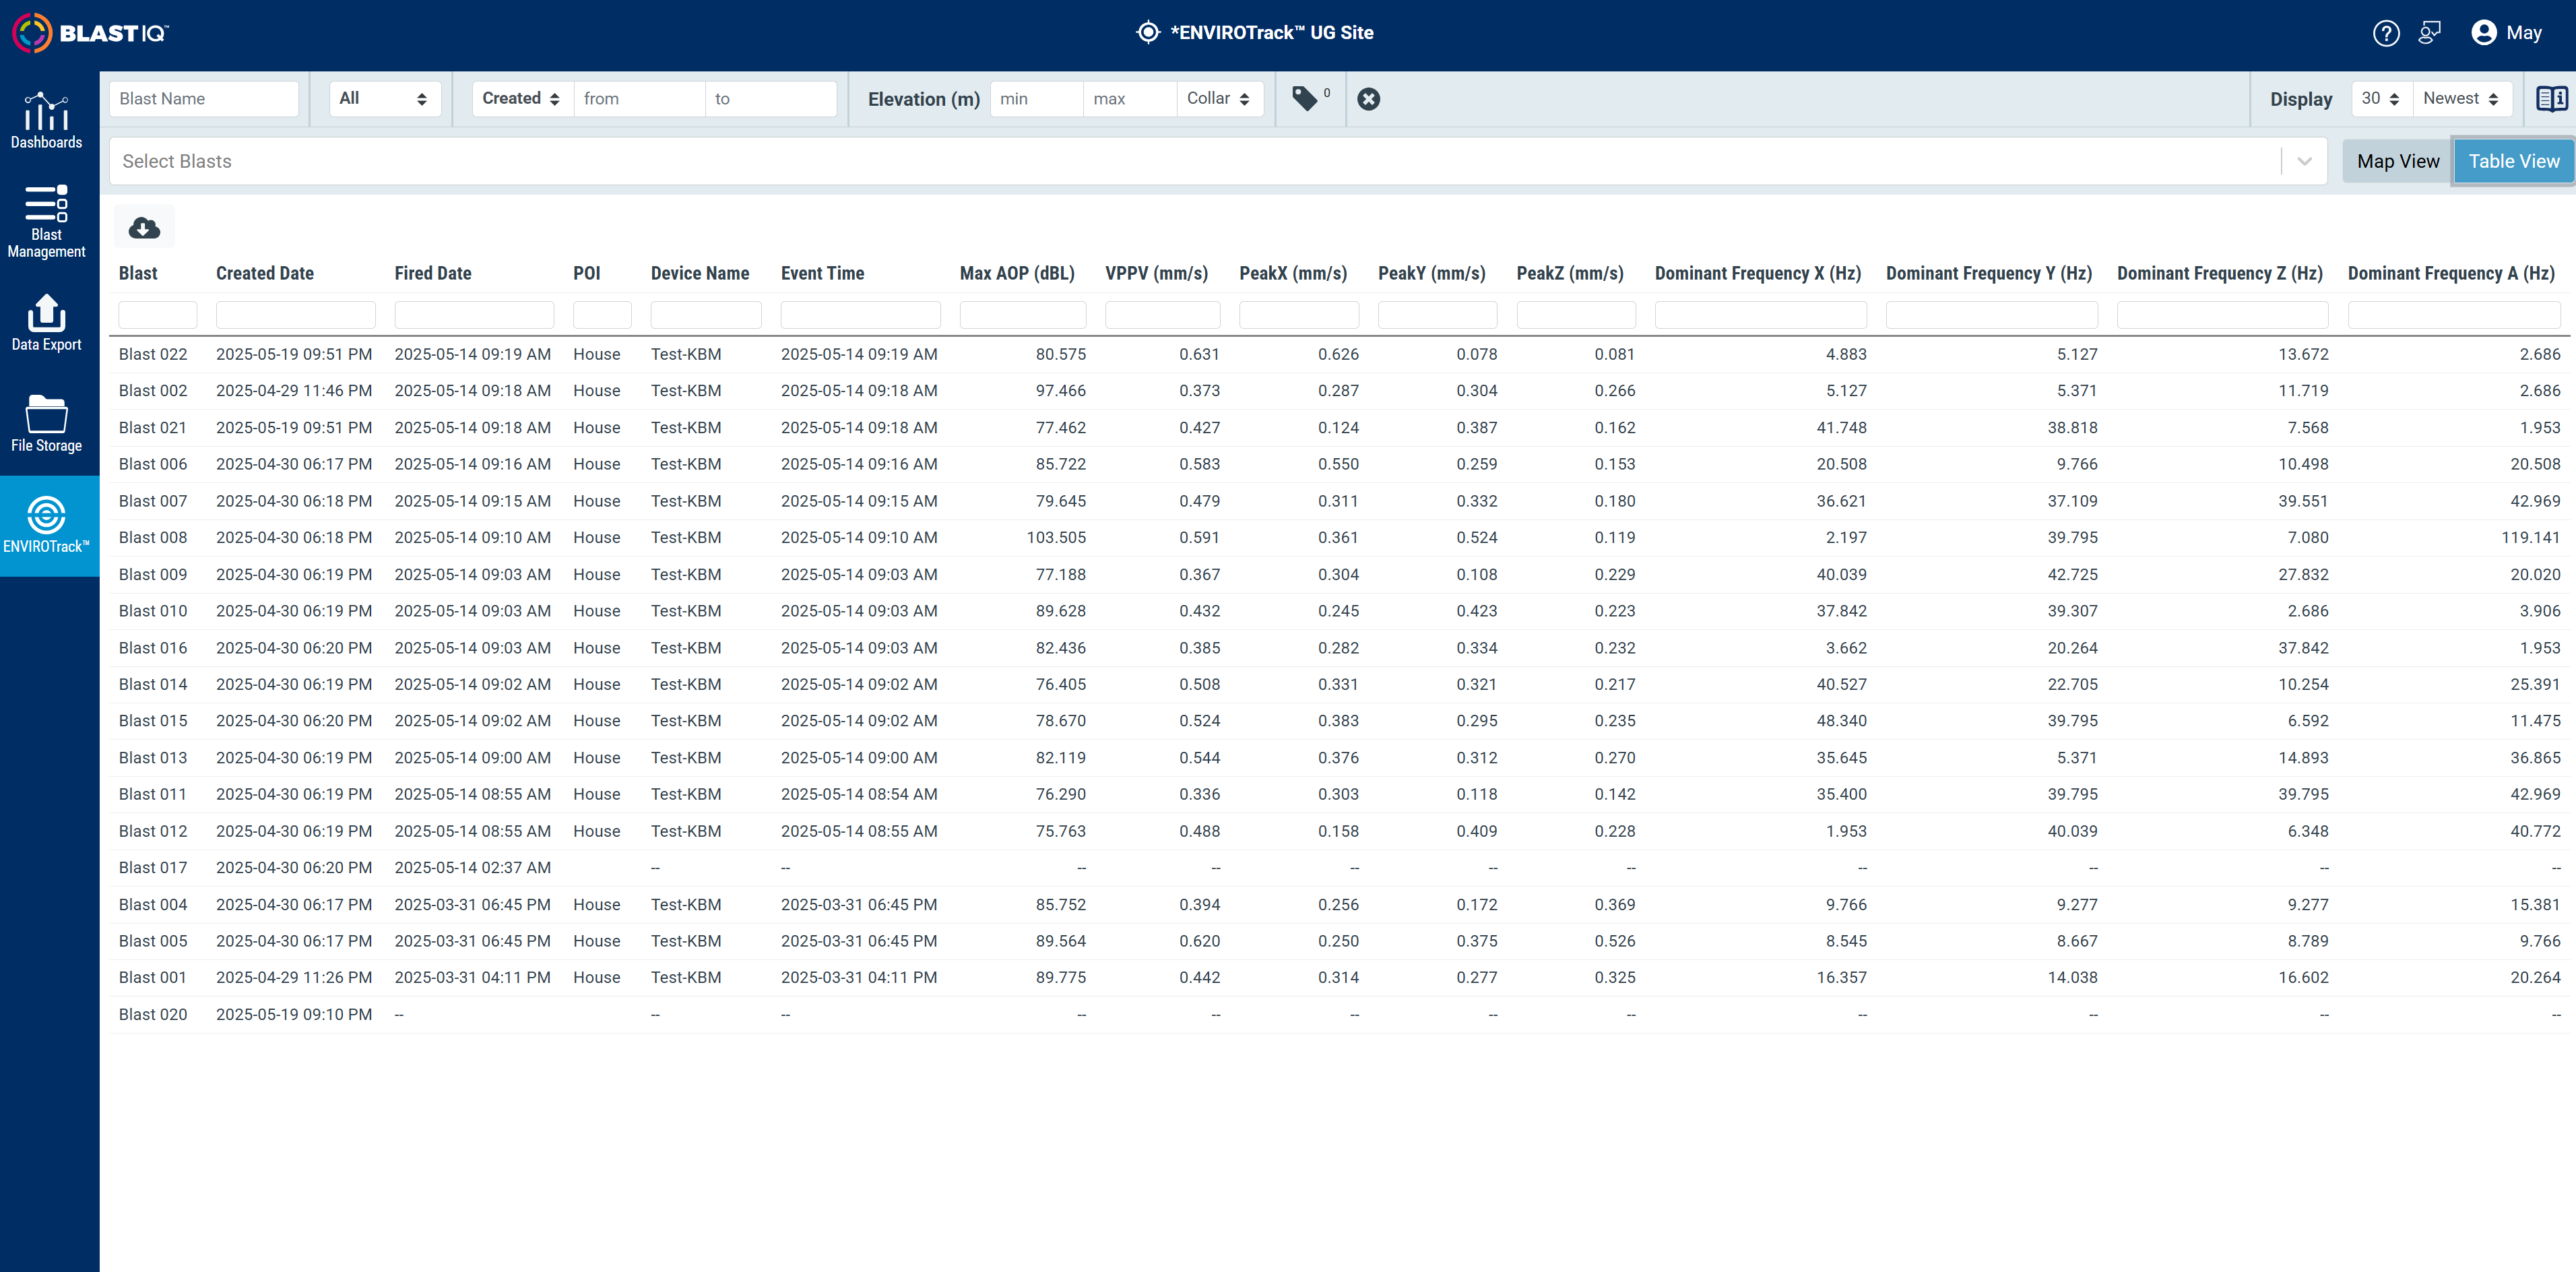The image size is (2576, 1272).
Task: Sort by the Blast column header
Action: (x=138, y=273)
